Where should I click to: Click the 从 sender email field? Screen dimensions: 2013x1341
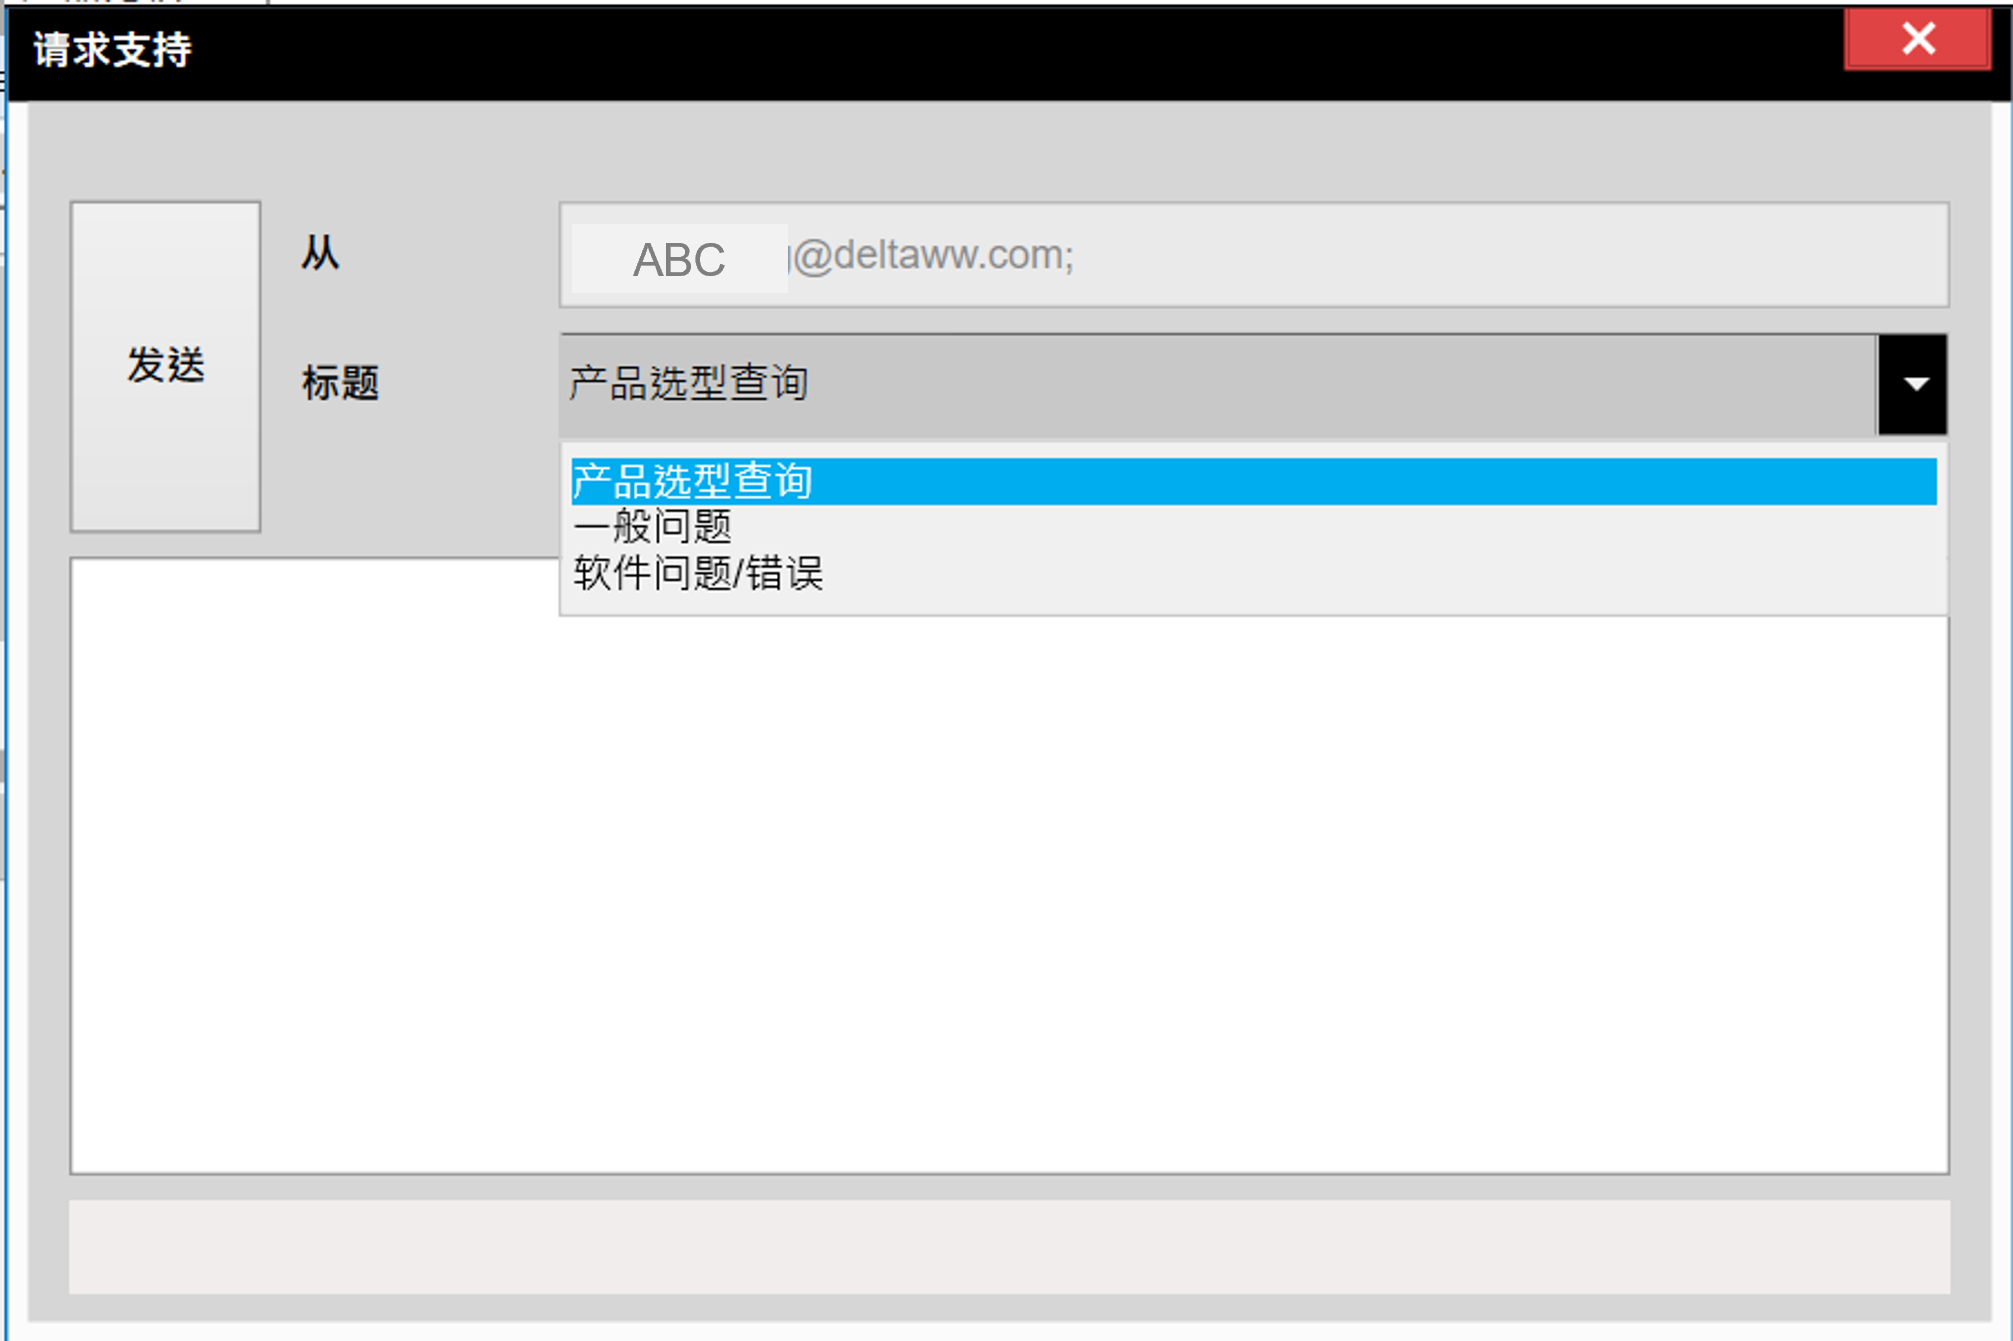(1252, 255)
